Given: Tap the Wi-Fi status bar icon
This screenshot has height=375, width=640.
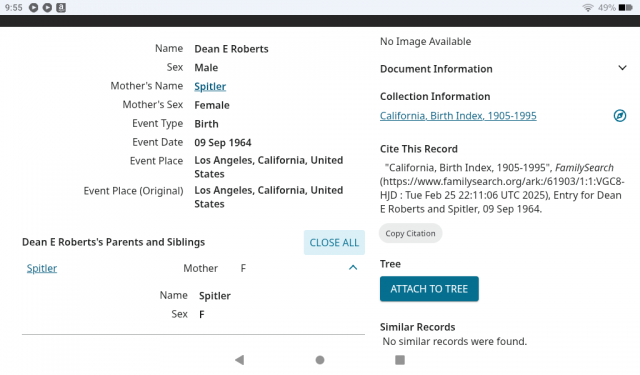Looking at the screenshot, I should click(x=587, y=7).
